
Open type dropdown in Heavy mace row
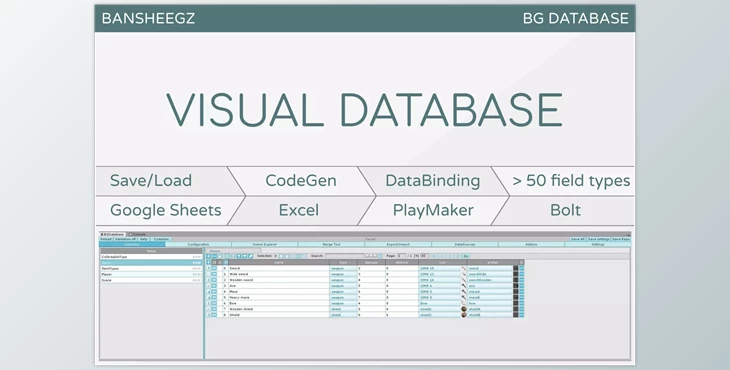point(344,297)
